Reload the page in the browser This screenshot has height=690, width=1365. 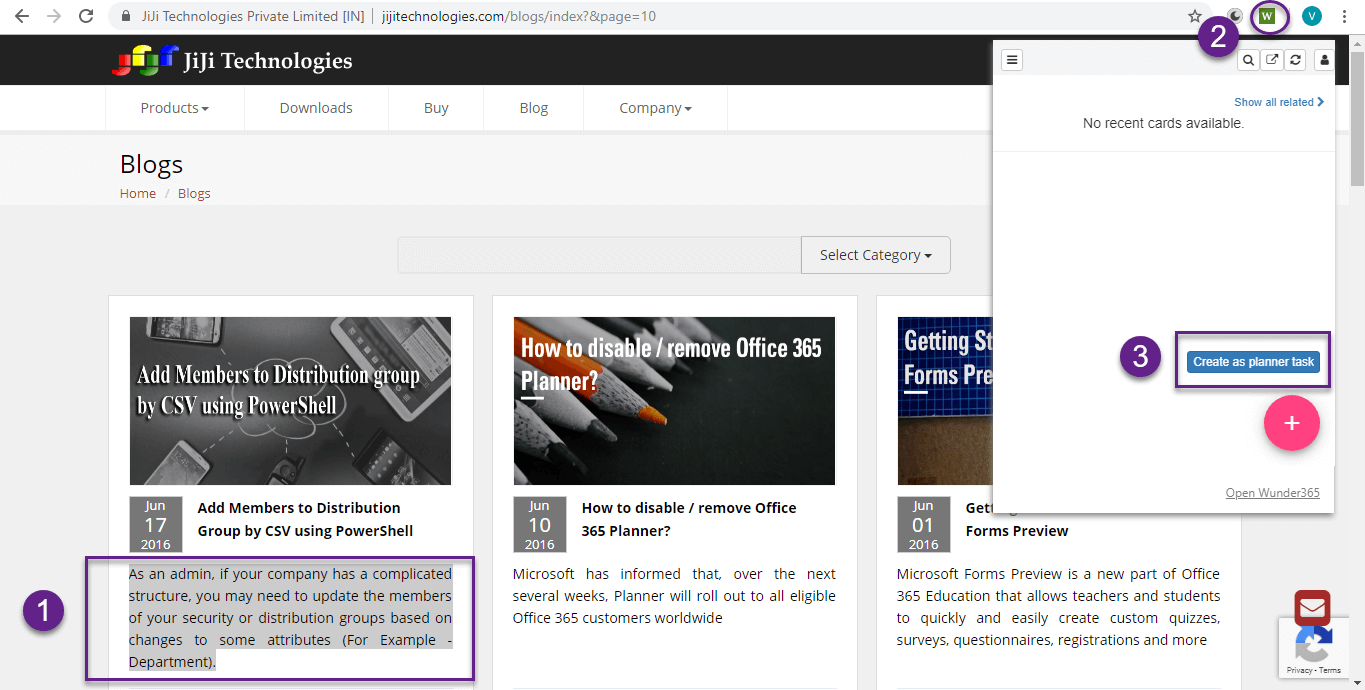[x=86, y=16]
